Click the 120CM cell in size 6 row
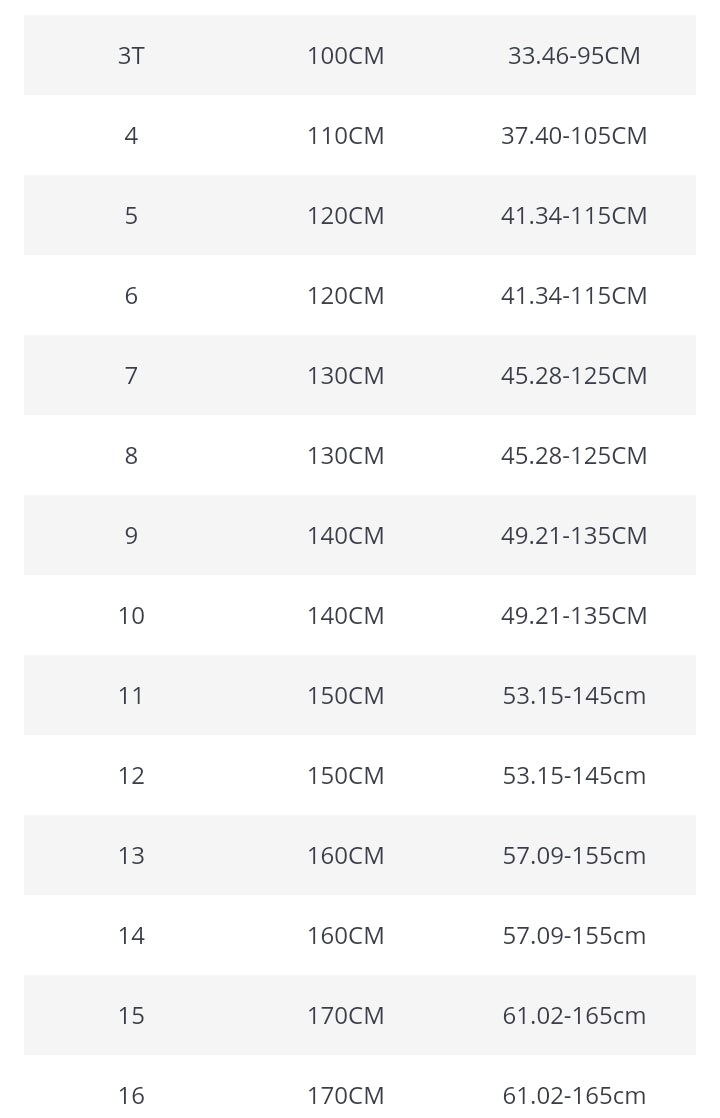The image size is (720, 1118). (345, 296)
